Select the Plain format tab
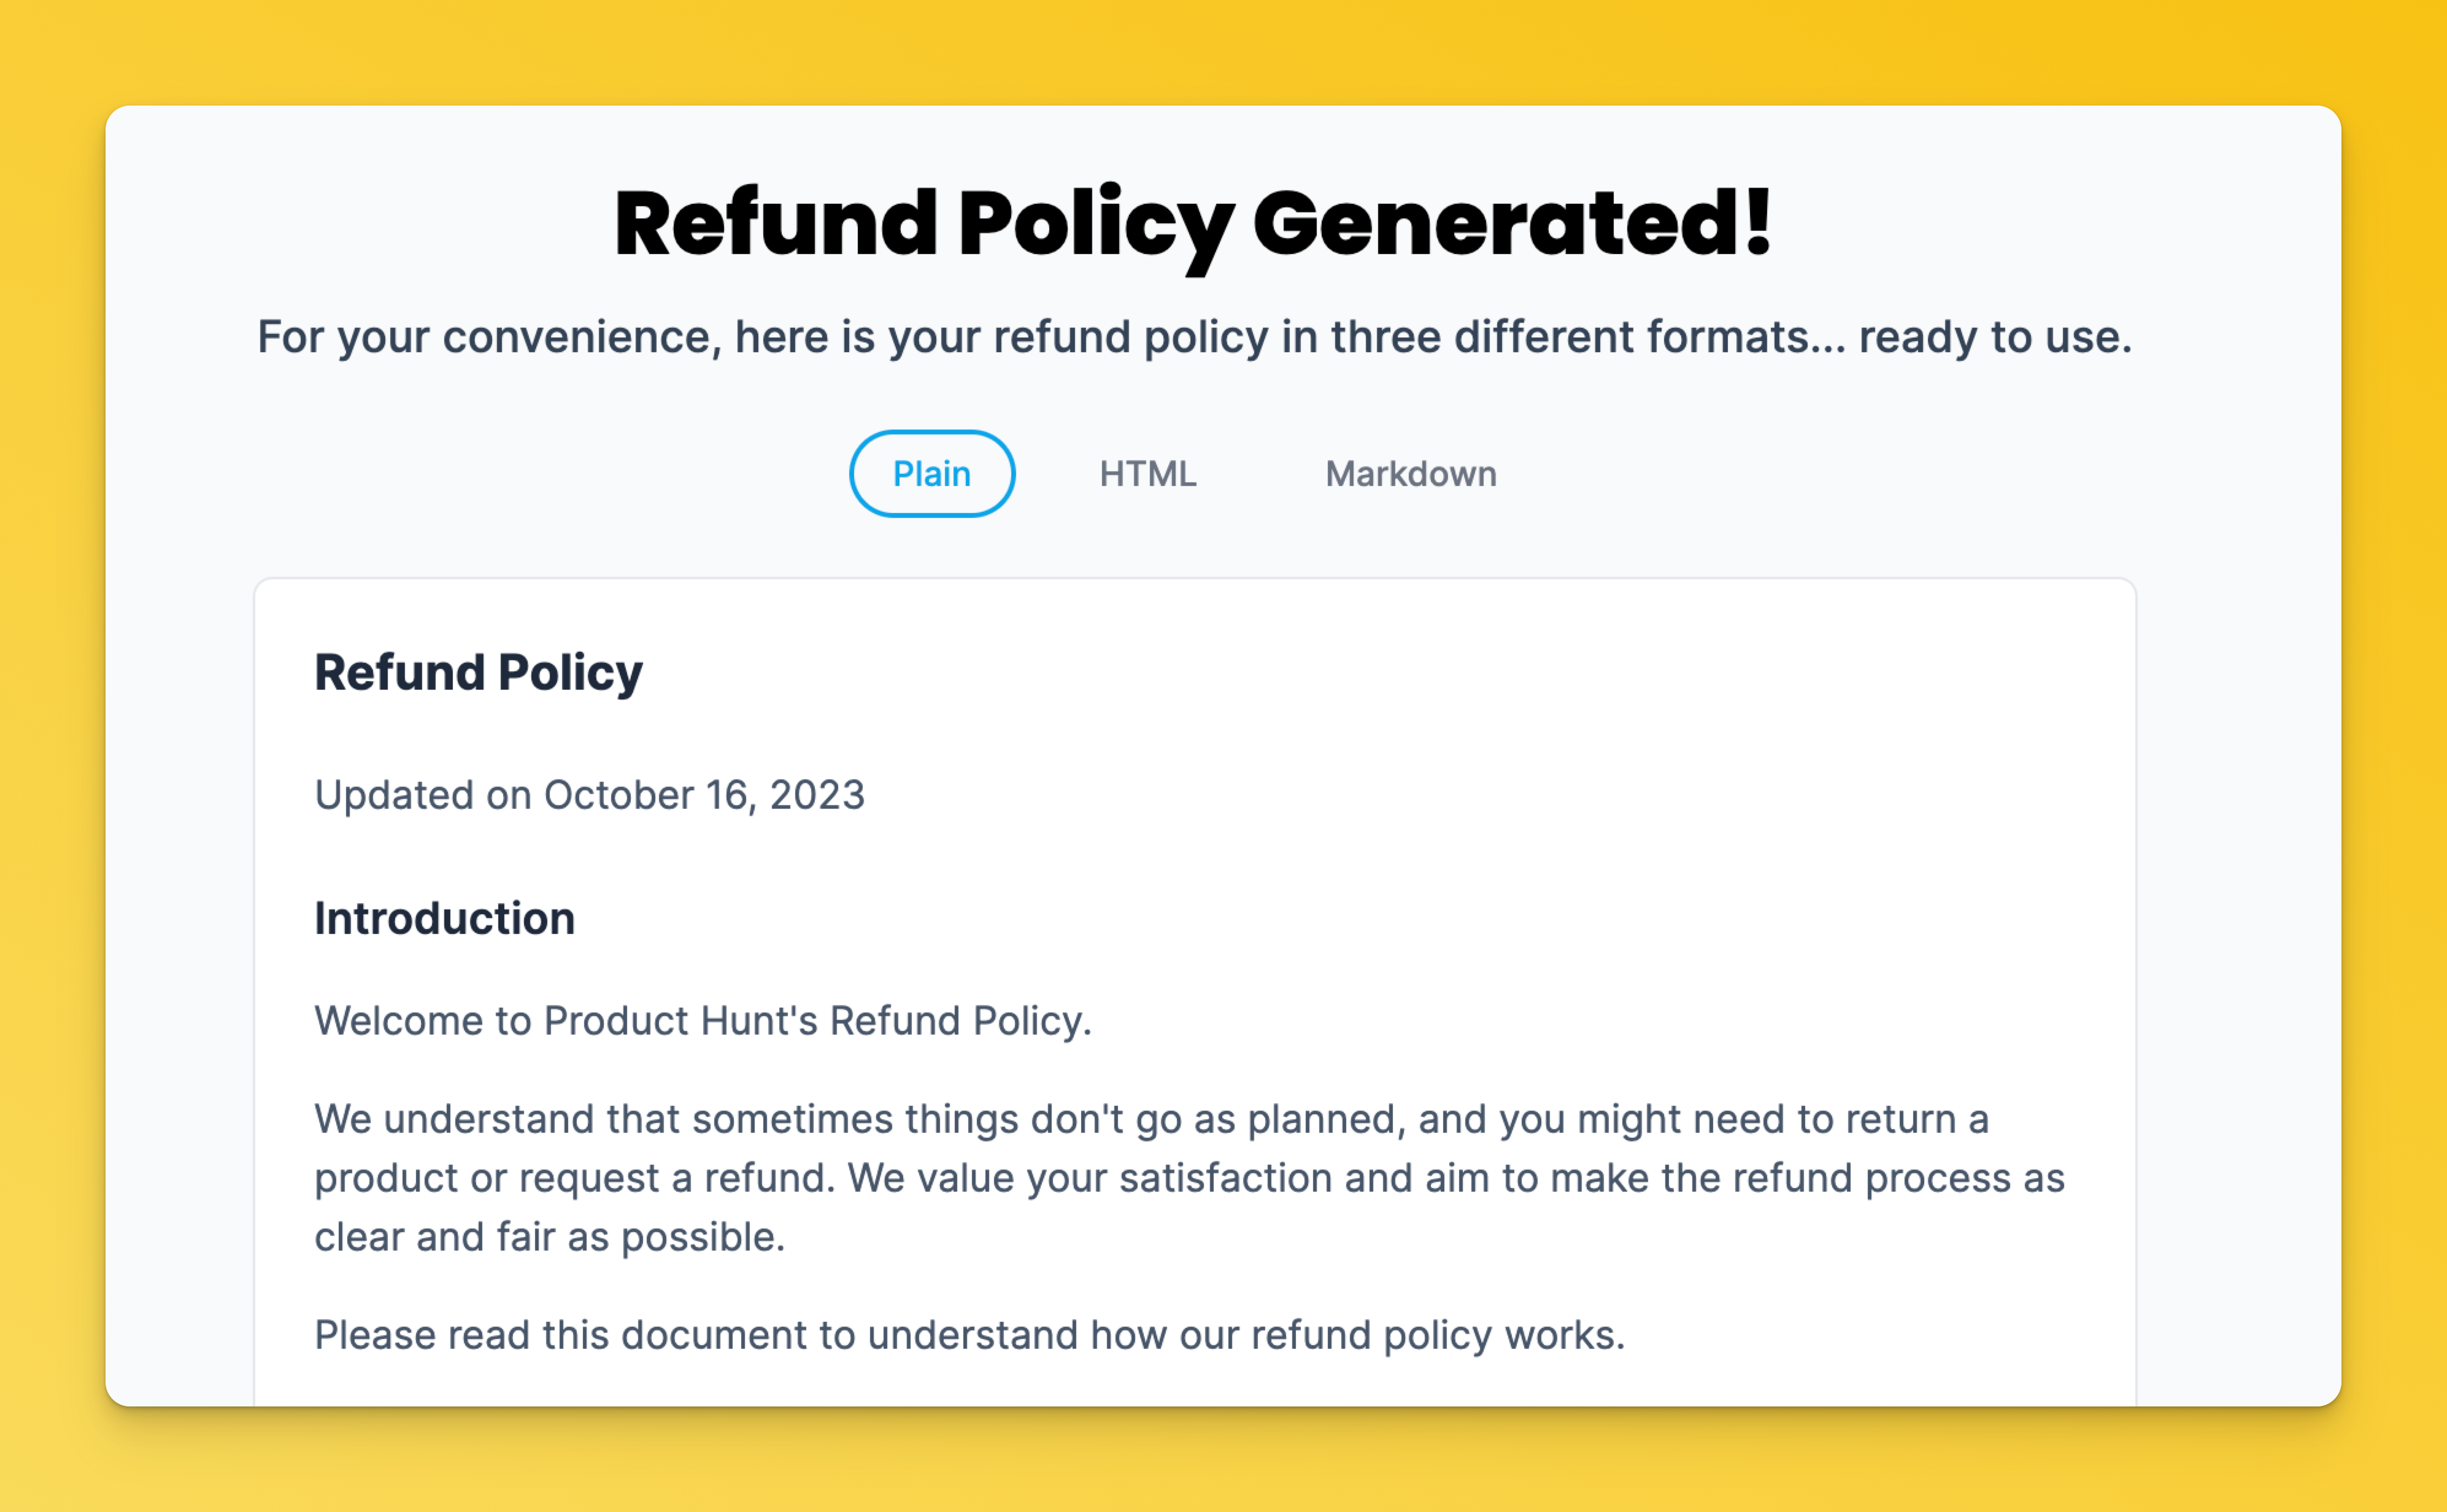Image resolution: width=2447 pixels, height=1512 pixels. [932, 473]
